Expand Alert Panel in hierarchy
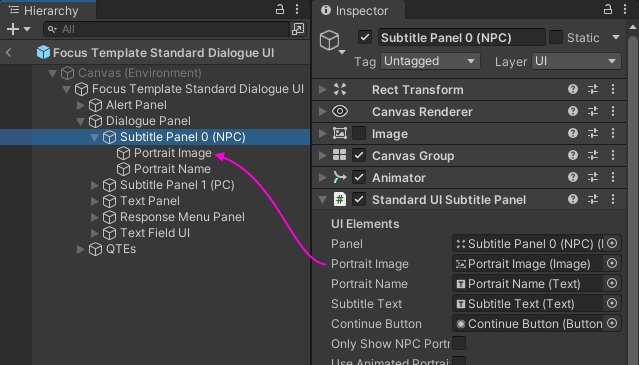The height and width of the screenshot is (365, 639). [x=81, y=105]
